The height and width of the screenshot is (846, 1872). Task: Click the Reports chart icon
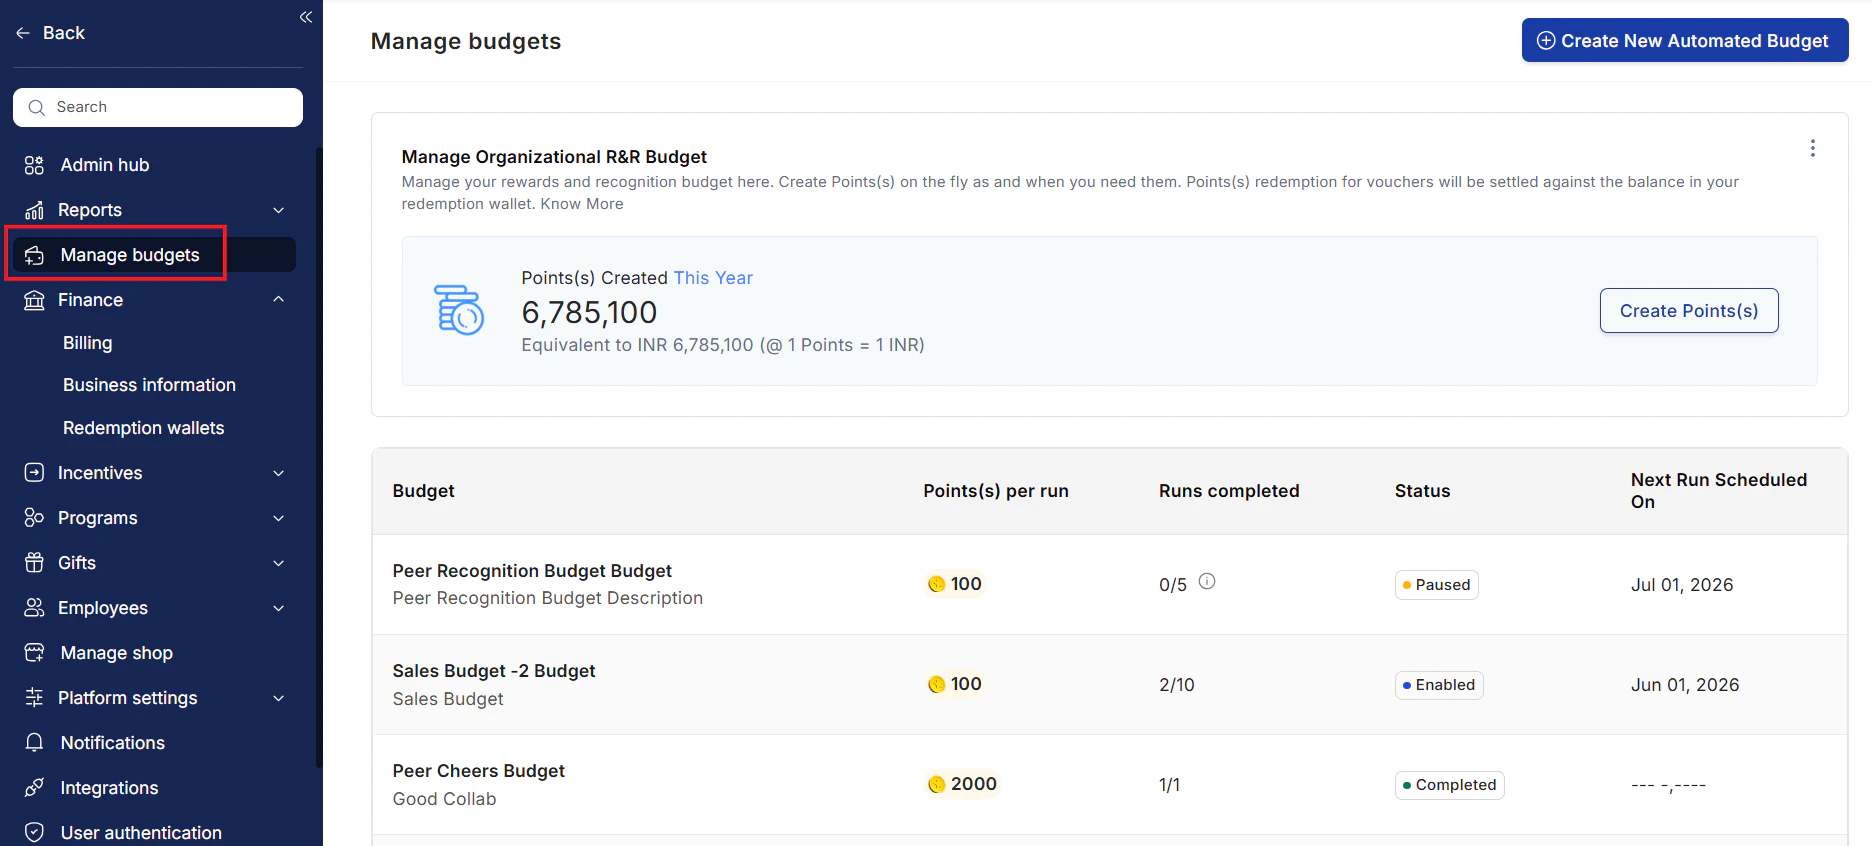pos(34,210)
